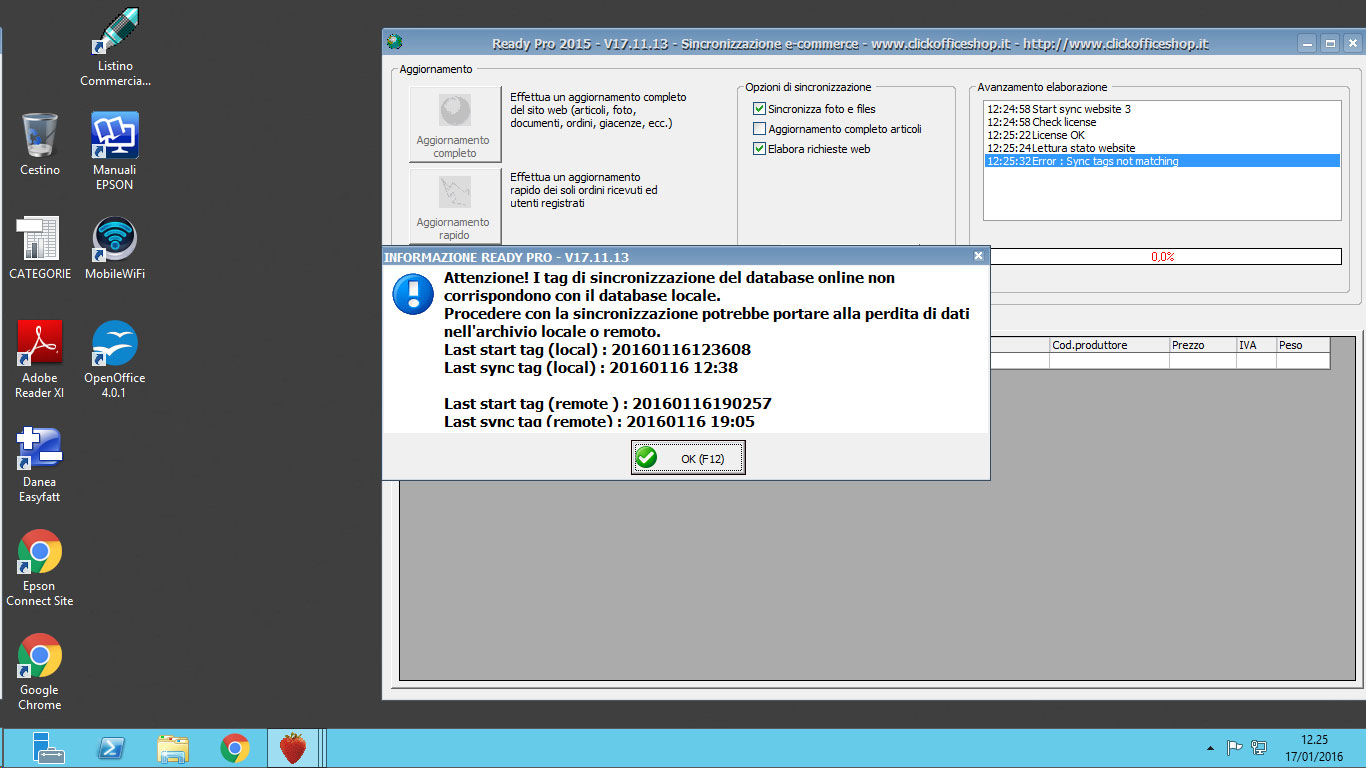Open the network tray icon
This screenshot has width=1366, height=768.
(1259, 747)
